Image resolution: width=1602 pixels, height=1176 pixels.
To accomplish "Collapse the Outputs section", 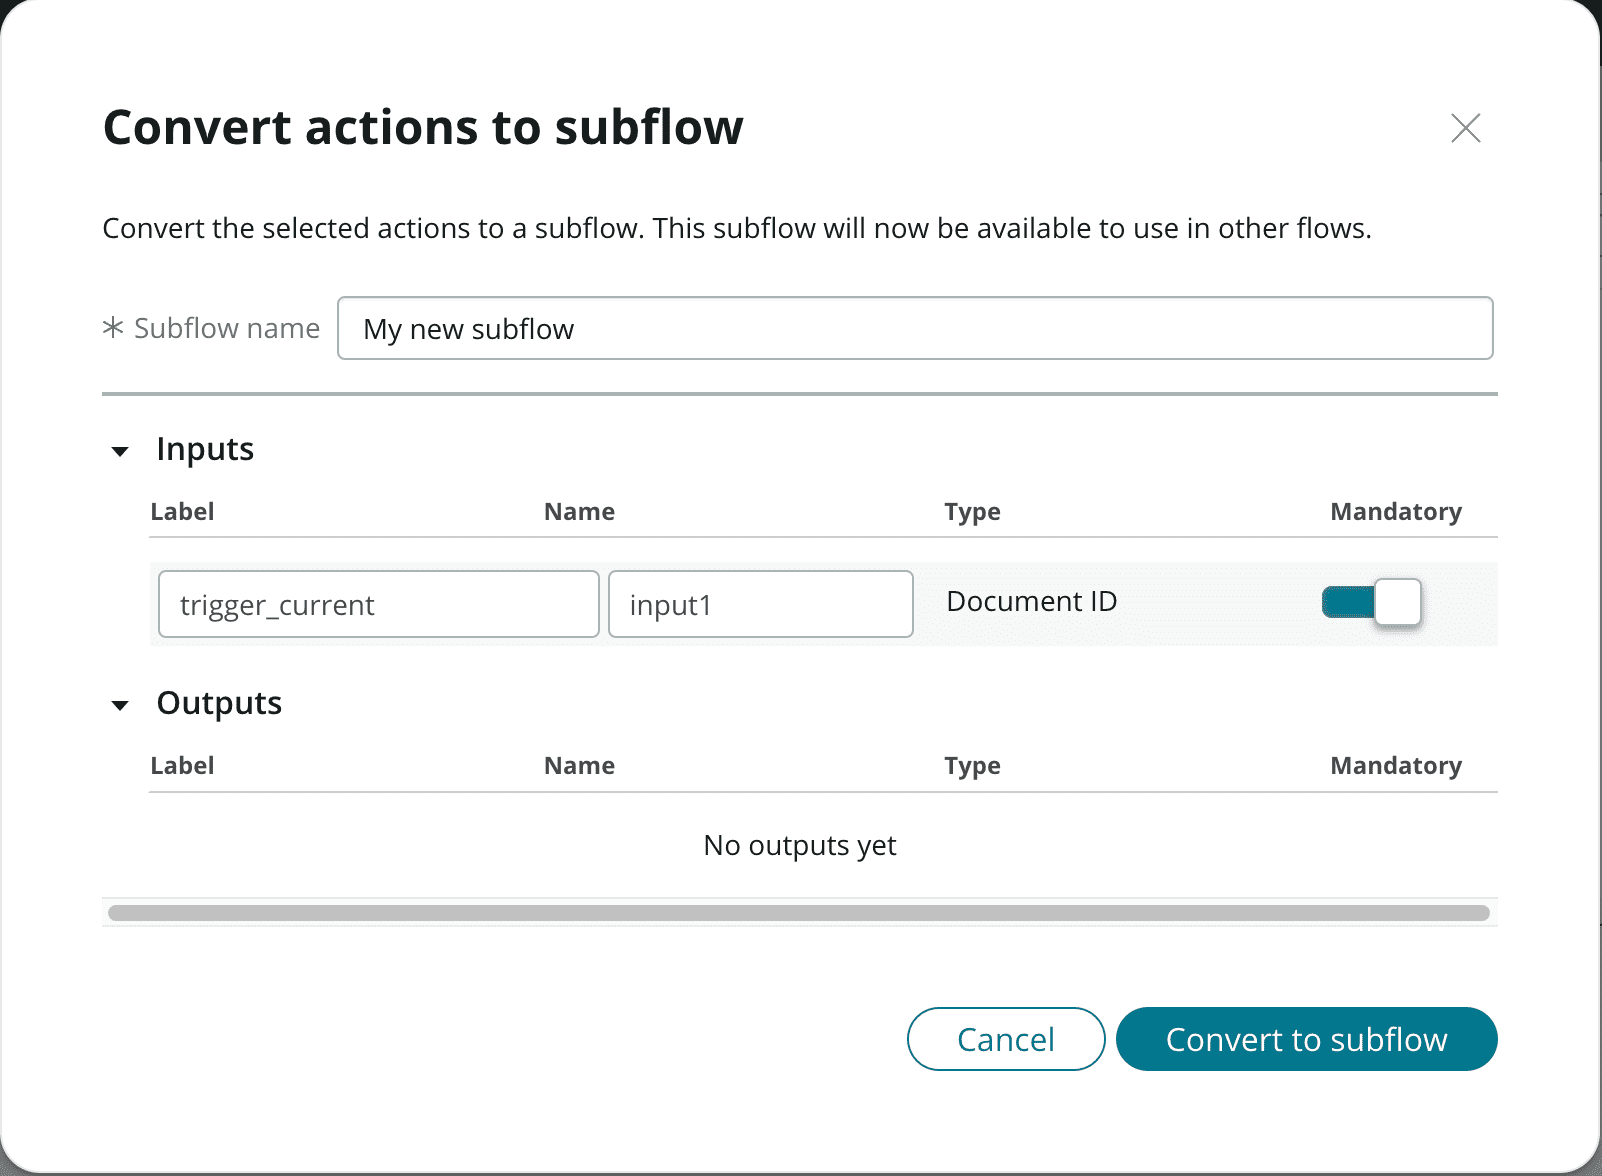I will pyautogui.click(x=120, y=705).
